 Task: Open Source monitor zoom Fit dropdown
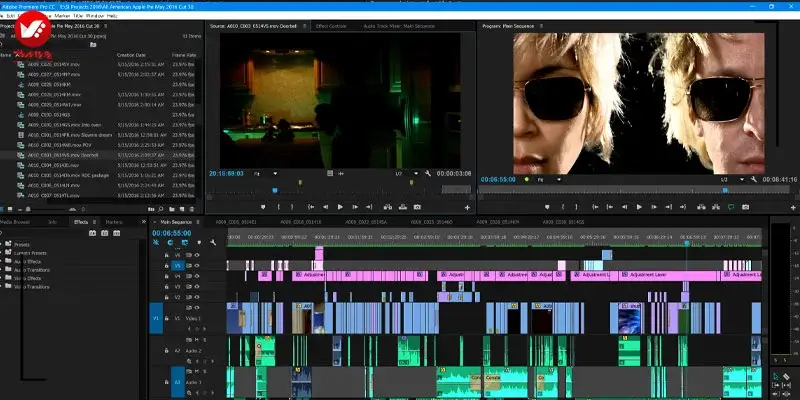(266, 173)
